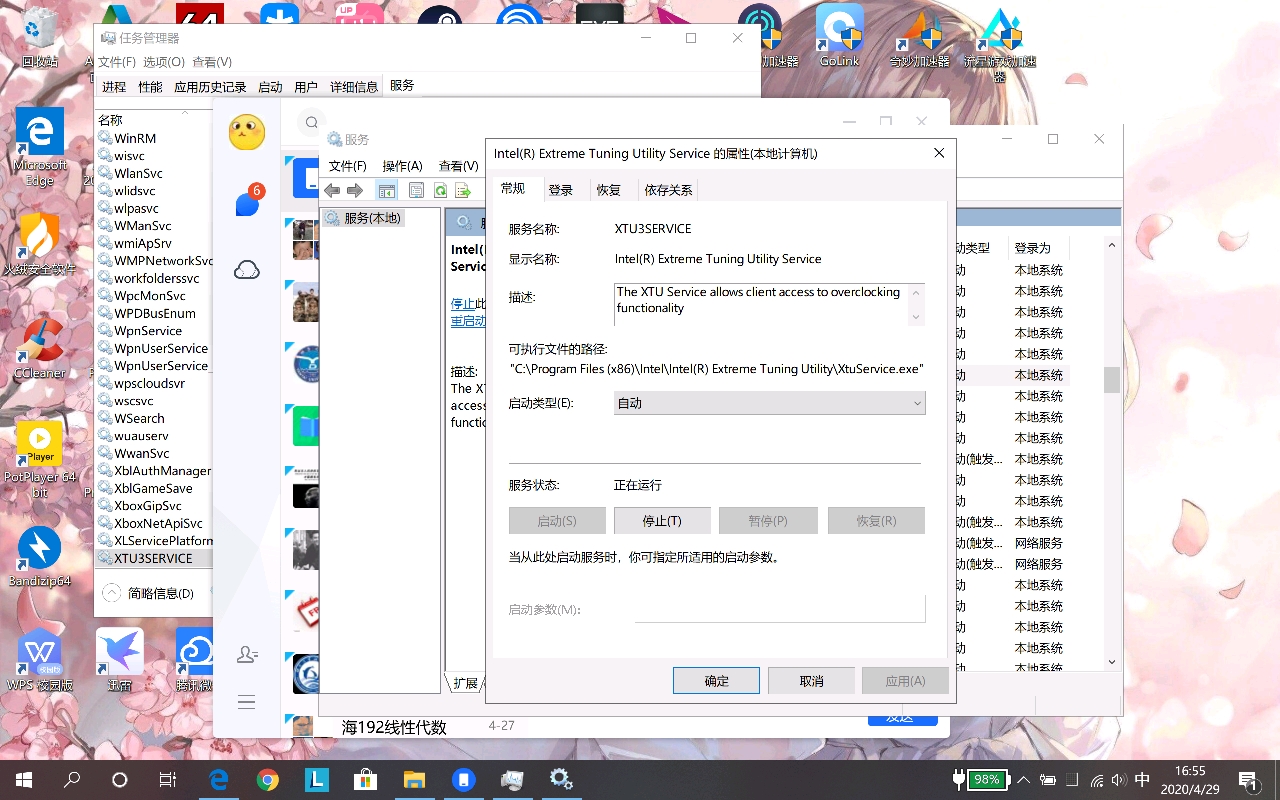
Task: Switch to the 恢复 tab in properties
Action: (609, 190)
